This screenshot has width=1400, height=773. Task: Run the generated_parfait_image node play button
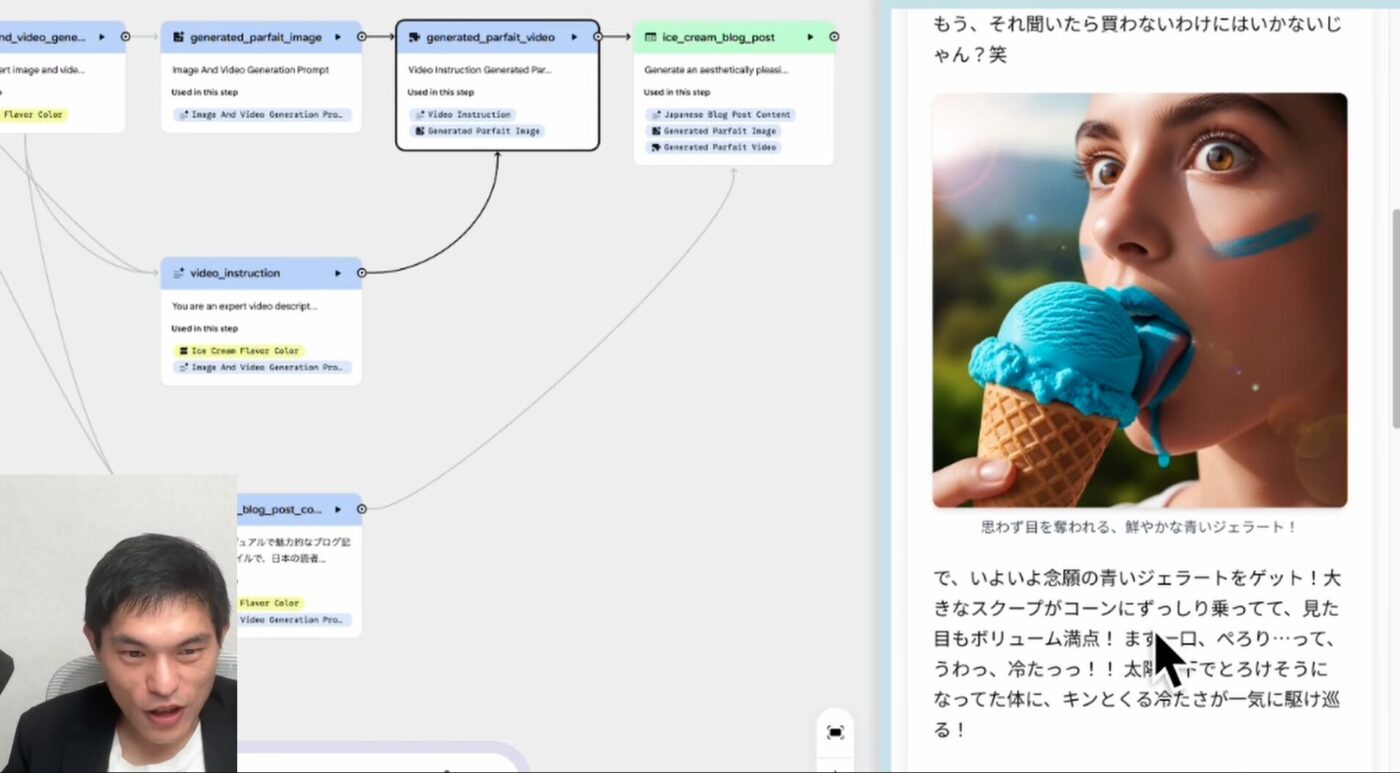coord(338,37)
